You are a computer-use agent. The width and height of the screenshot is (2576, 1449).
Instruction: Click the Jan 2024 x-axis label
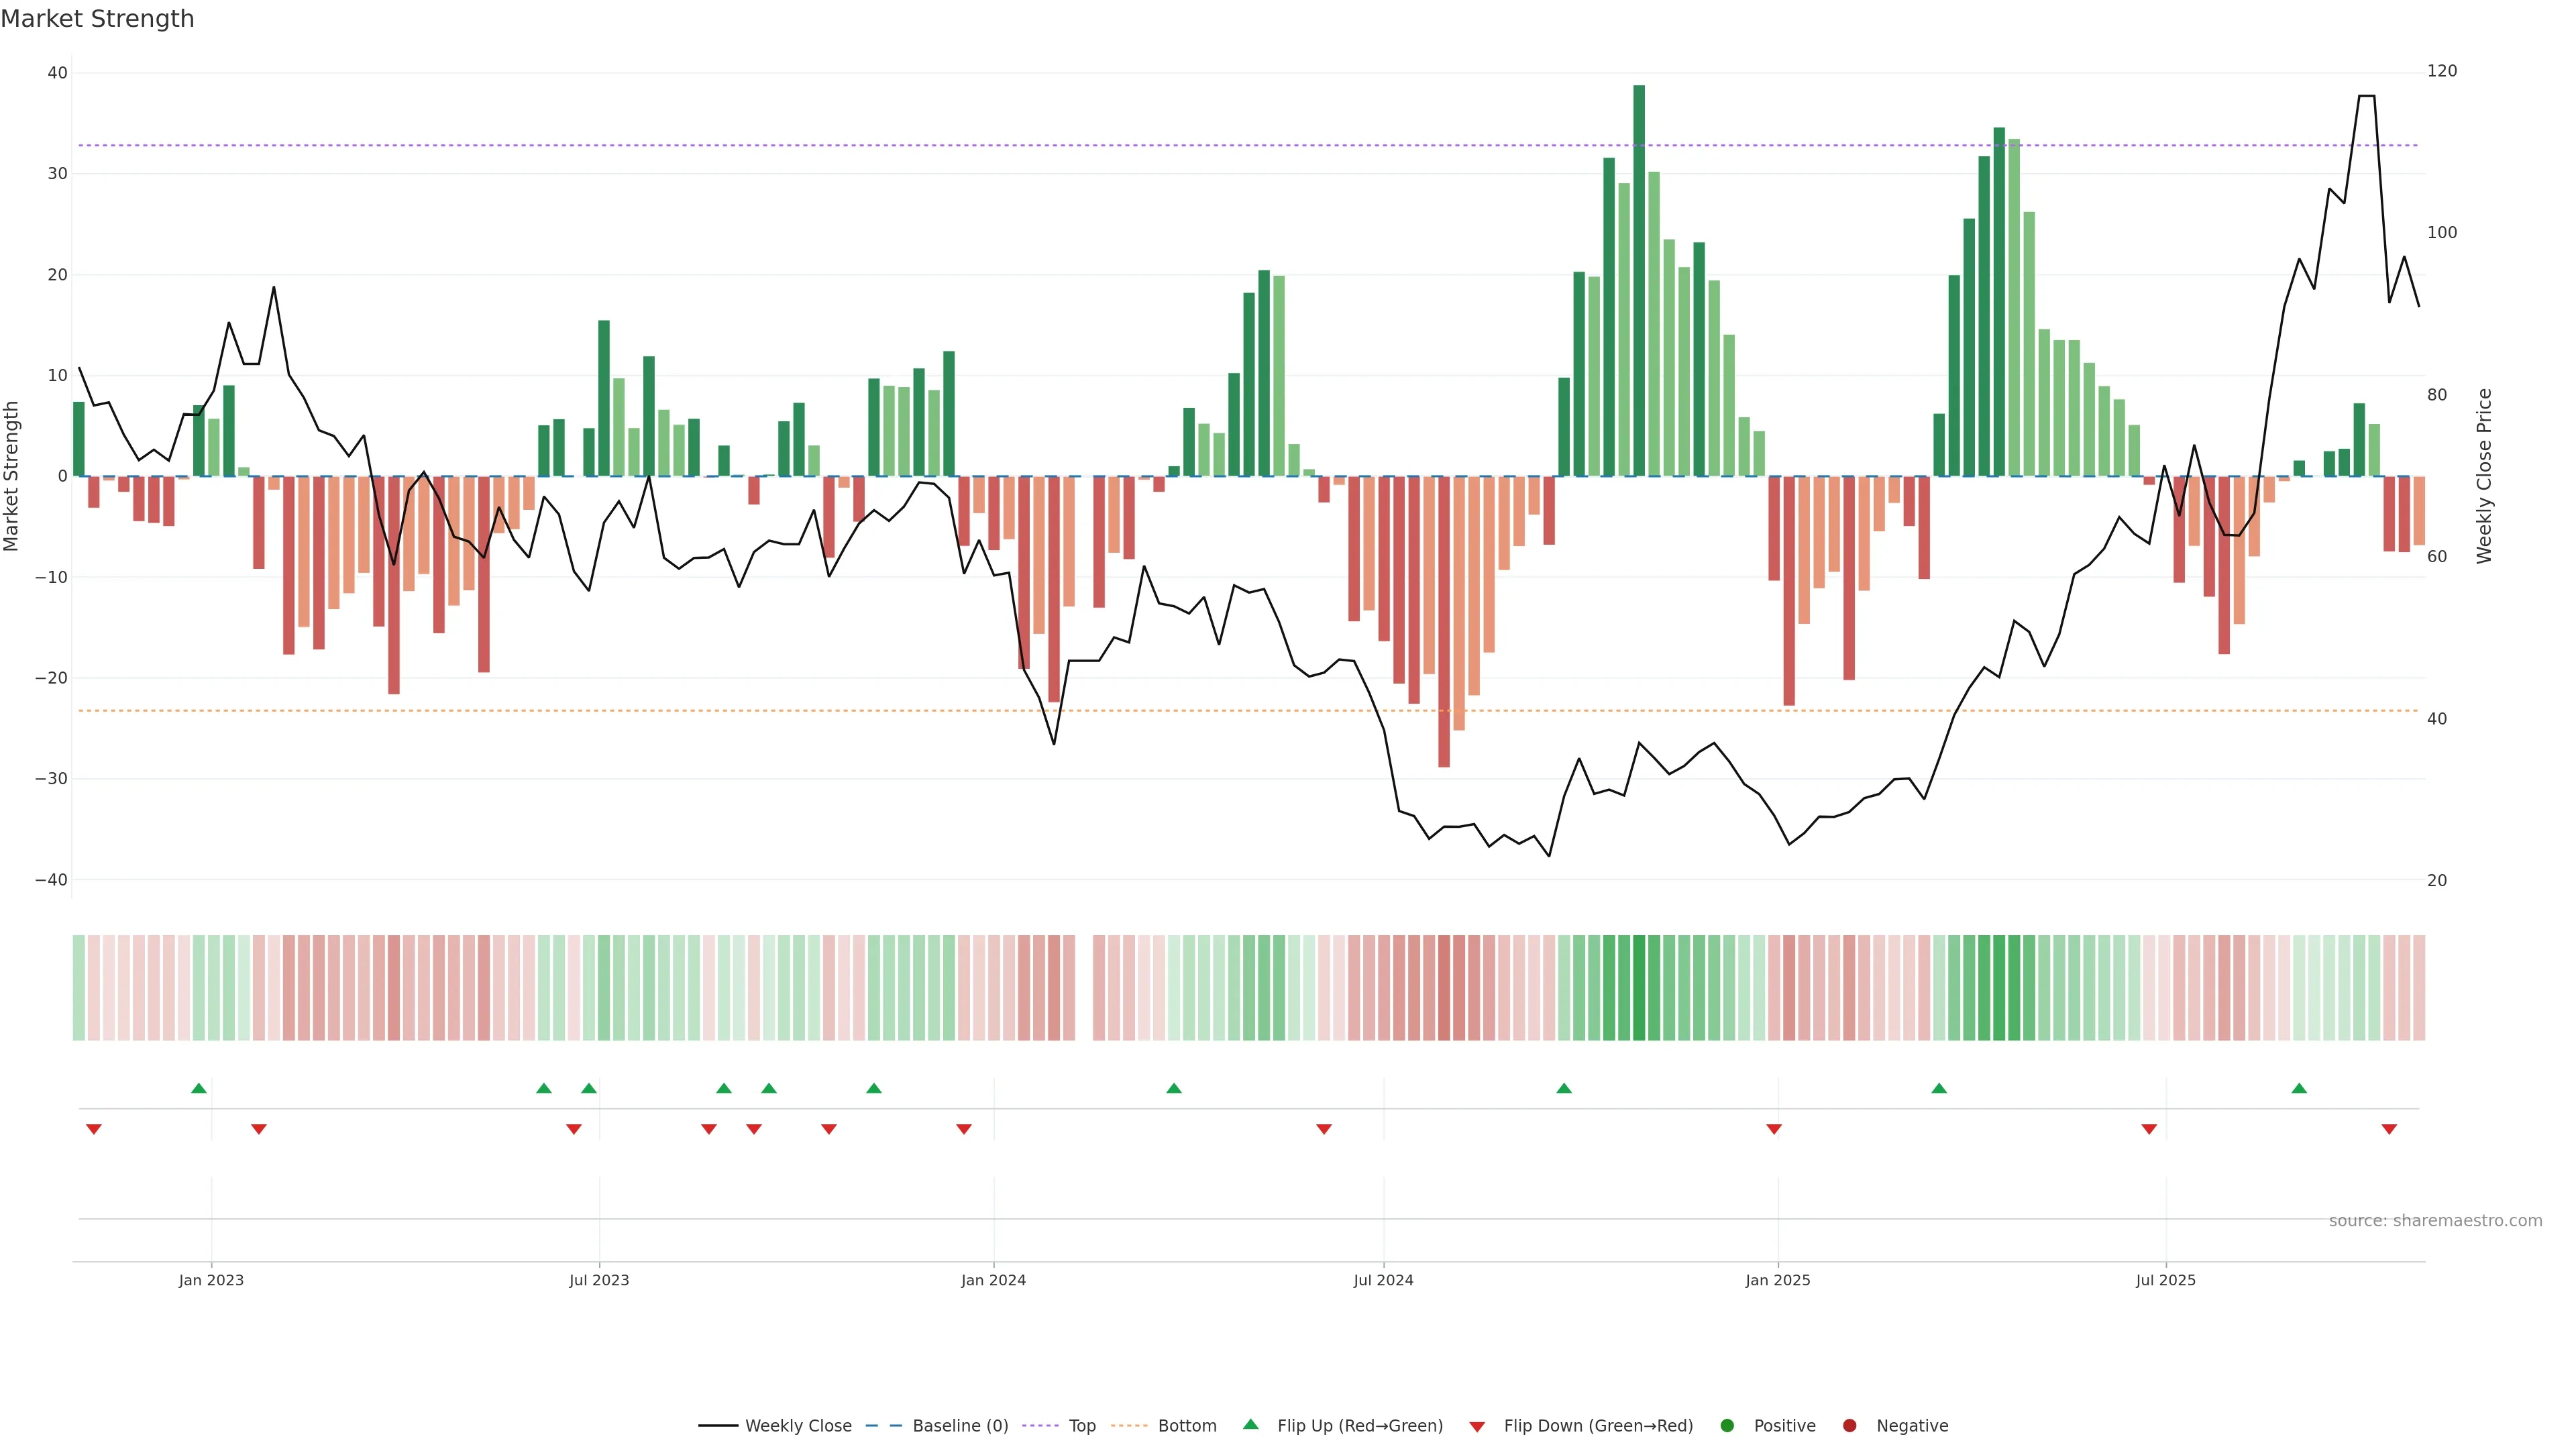tap(993, 1280)
